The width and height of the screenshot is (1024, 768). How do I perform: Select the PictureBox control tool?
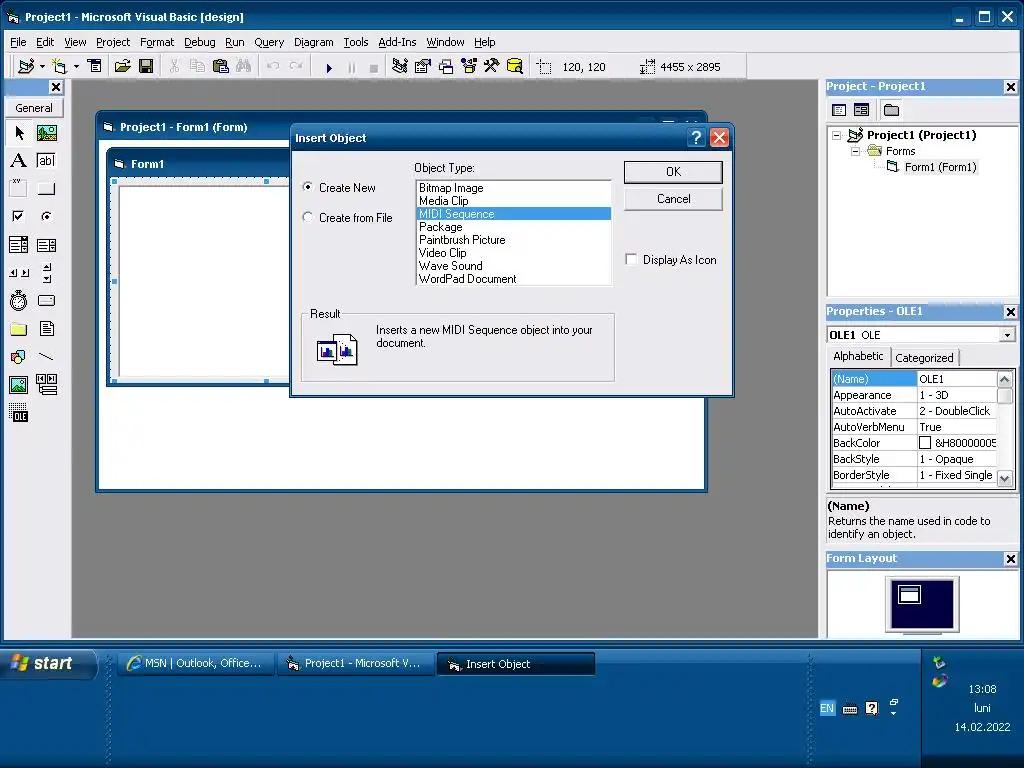[46, 133]
